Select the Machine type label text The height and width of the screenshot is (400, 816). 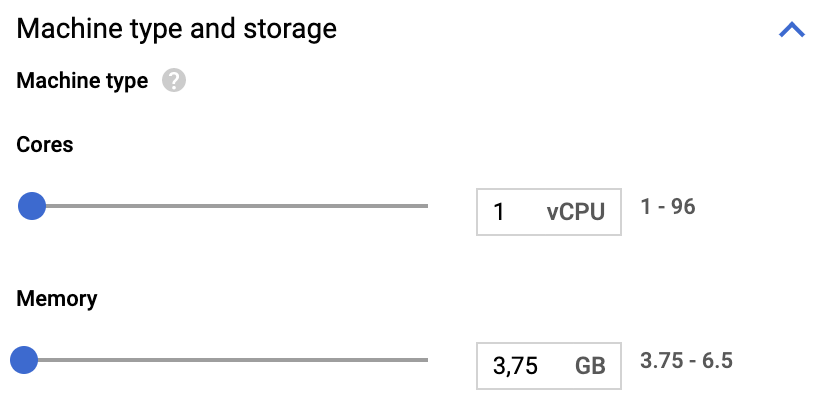(x=82, y=81)
